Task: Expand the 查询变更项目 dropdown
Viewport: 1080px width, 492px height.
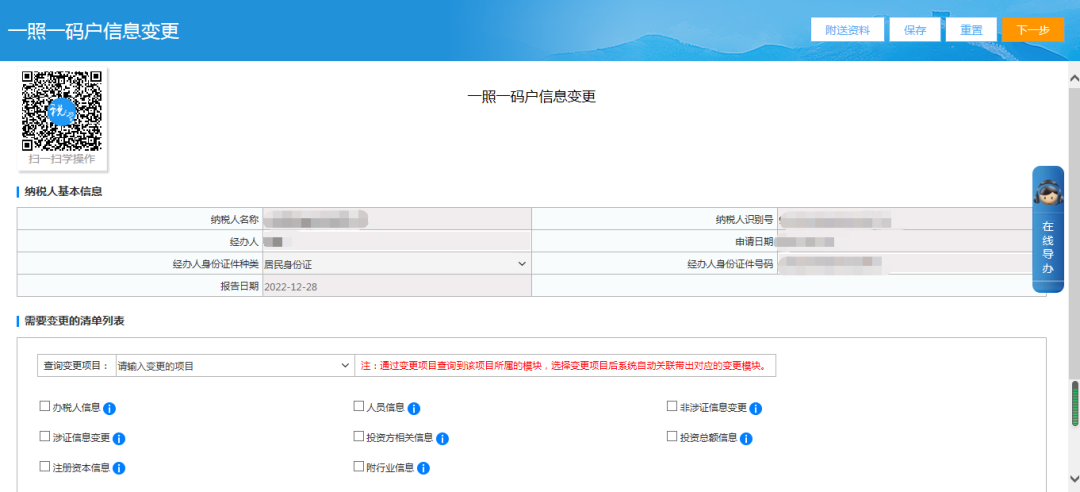Action: click(x=235, y=366)
